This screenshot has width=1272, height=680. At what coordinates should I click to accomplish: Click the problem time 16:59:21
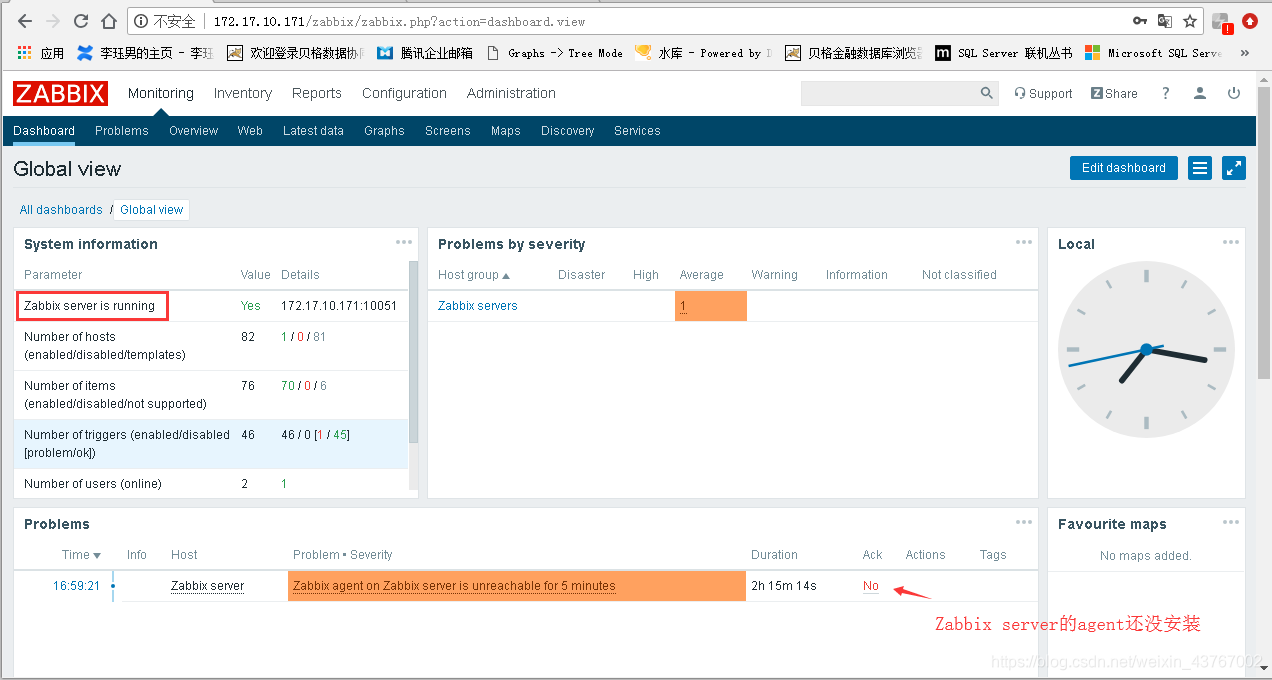[76, 586]
